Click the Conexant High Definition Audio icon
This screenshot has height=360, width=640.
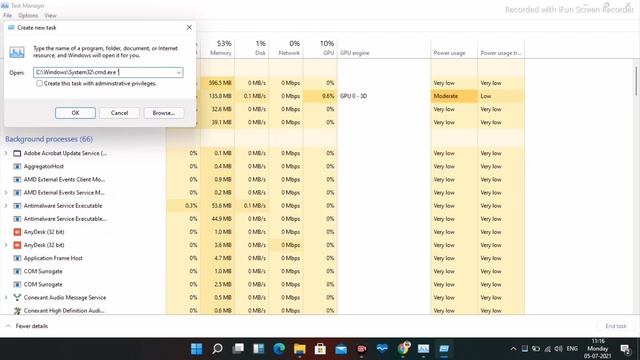(x=17, y=311)
